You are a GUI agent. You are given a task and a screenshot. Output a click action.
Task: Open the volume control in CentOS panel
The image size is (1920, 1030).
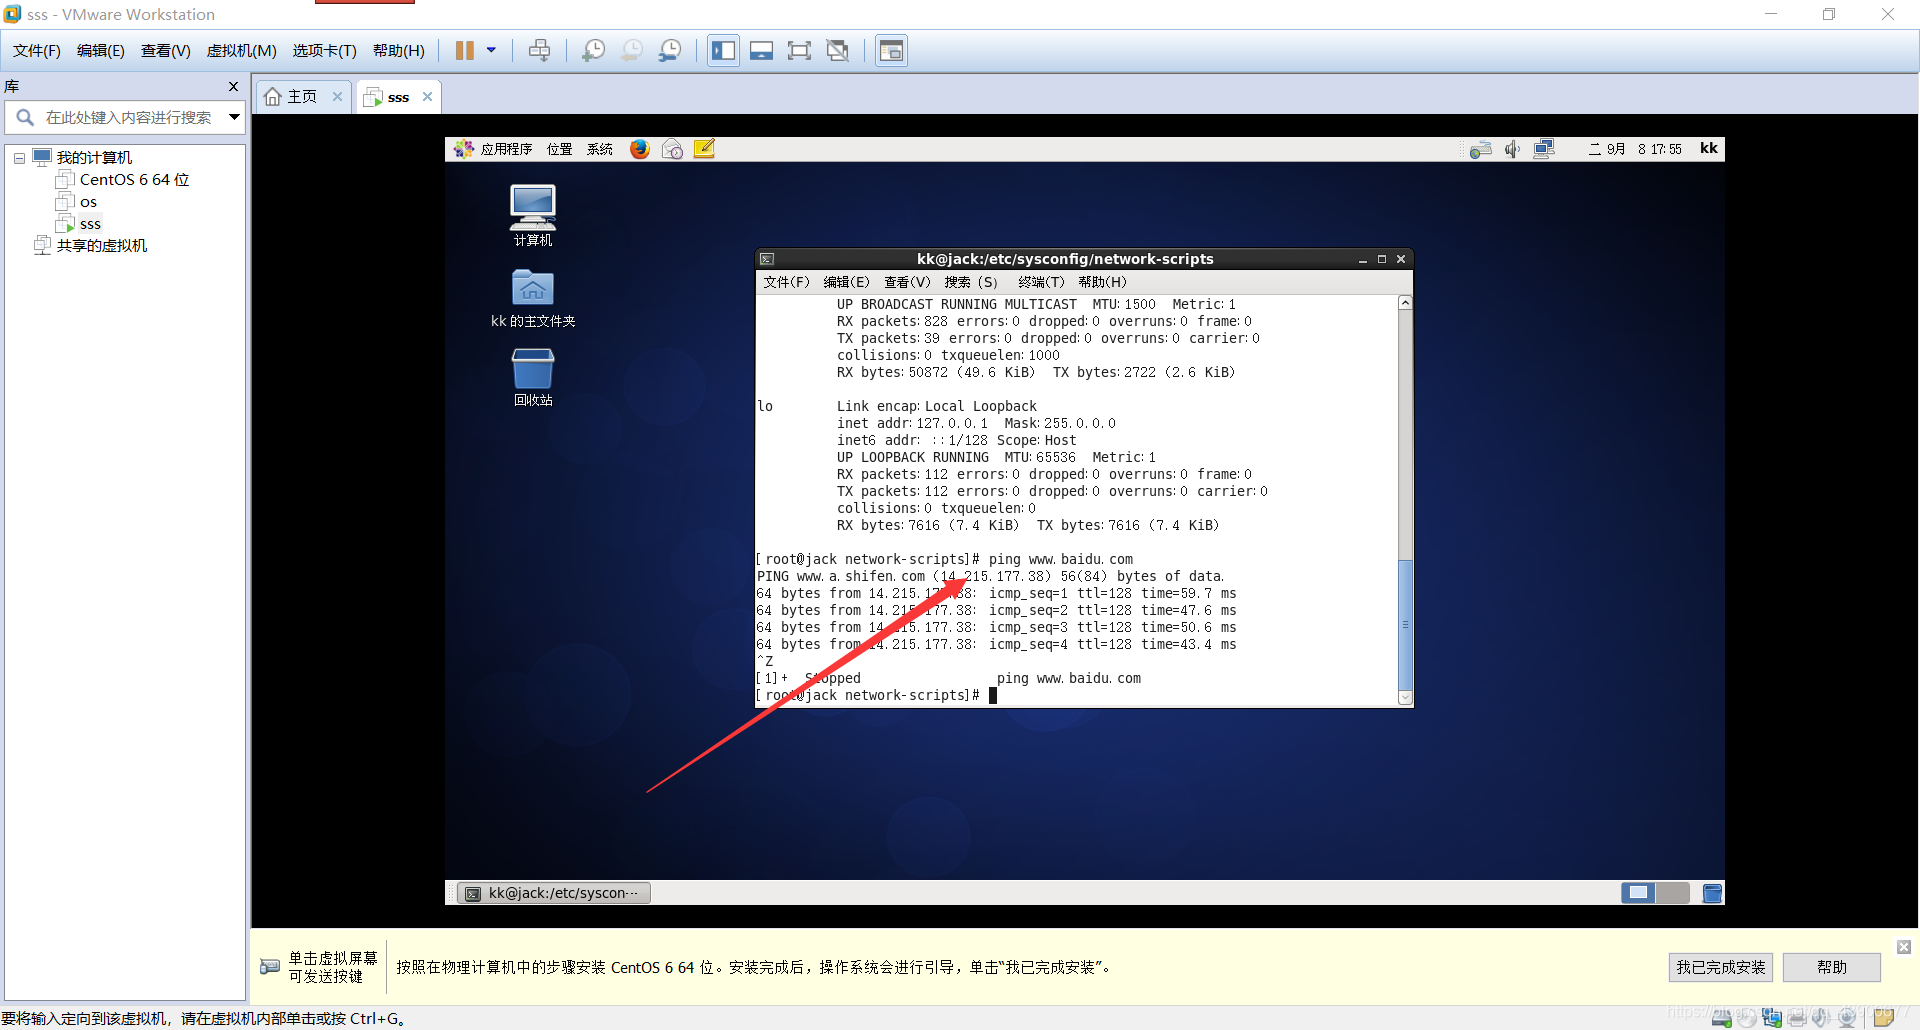(x=1512, y=149)
